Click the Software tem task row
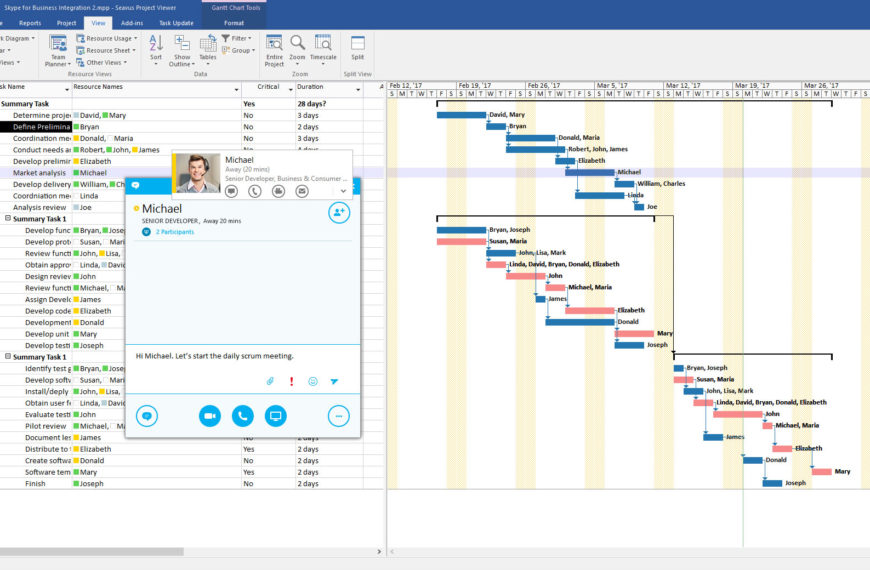 (x=192, y=472)
